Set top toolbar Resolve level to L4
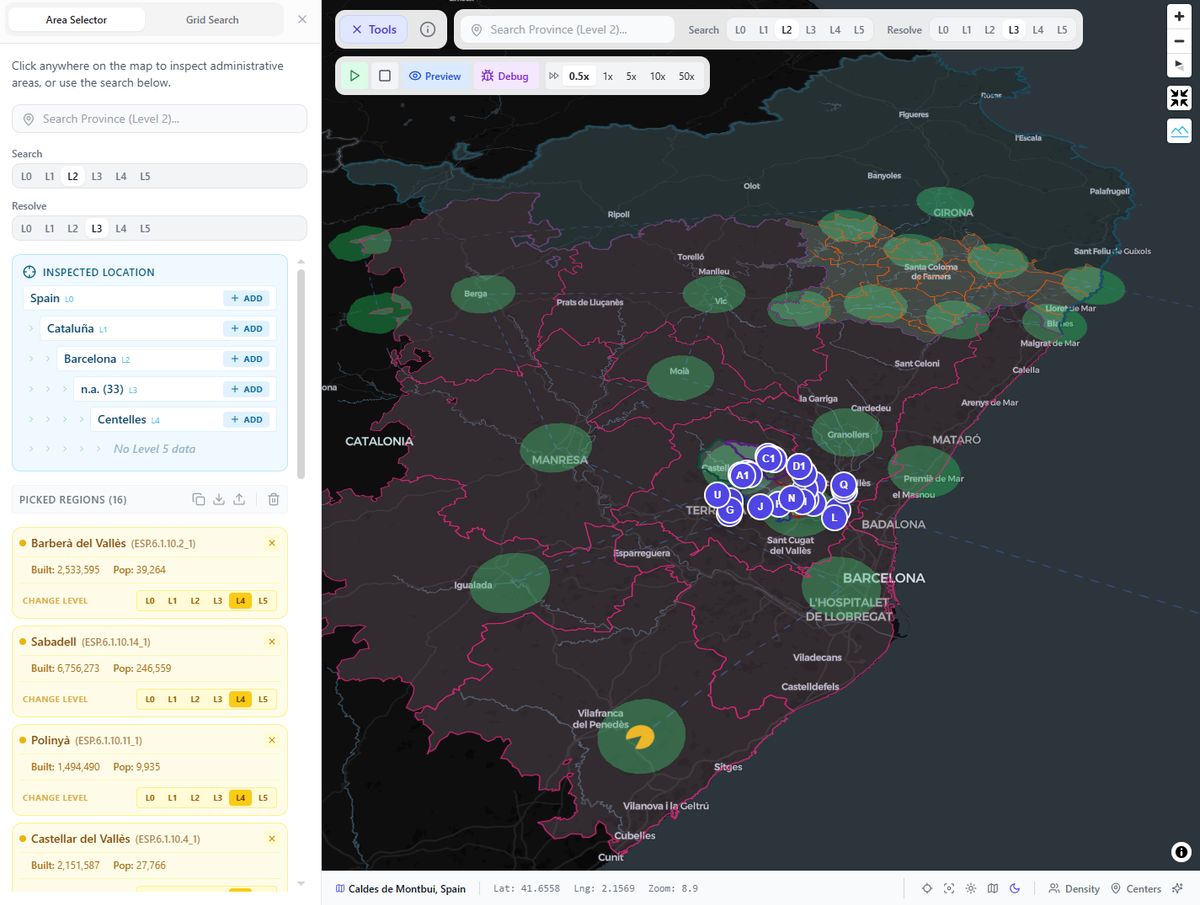Viewport: 1200px width, 905px height. pyautogui.click(x=1038, y=30)
